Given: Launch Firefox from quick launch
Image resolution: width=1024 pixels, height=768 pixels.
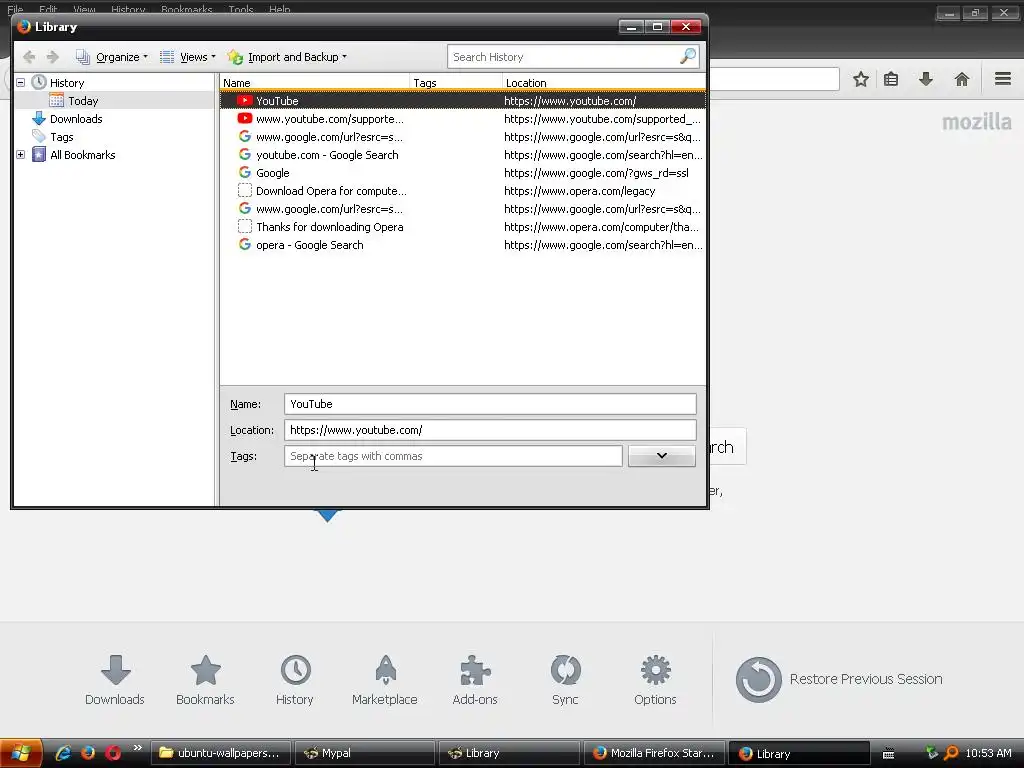Looking at the screenshot, I should (x=88, y=753).
